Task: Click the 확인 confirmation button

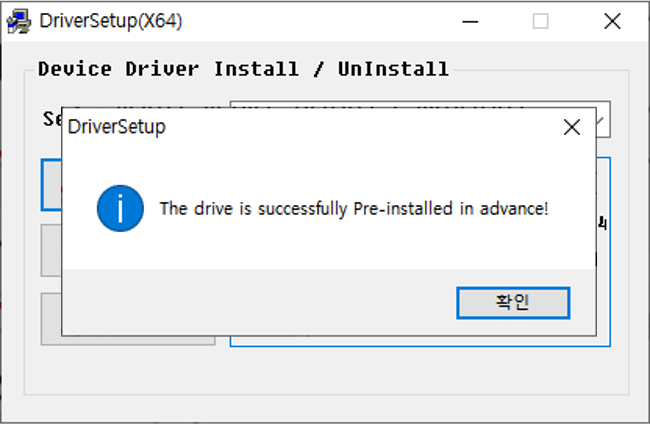Action: (513, 303)
